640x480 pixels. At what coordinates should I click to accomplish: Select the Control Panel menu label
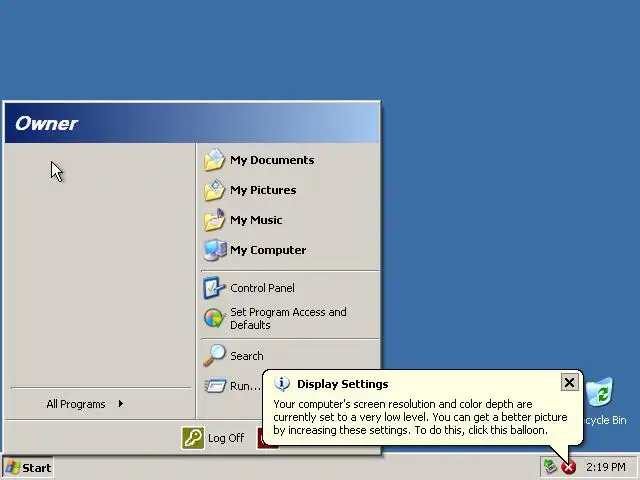(262, 288)
